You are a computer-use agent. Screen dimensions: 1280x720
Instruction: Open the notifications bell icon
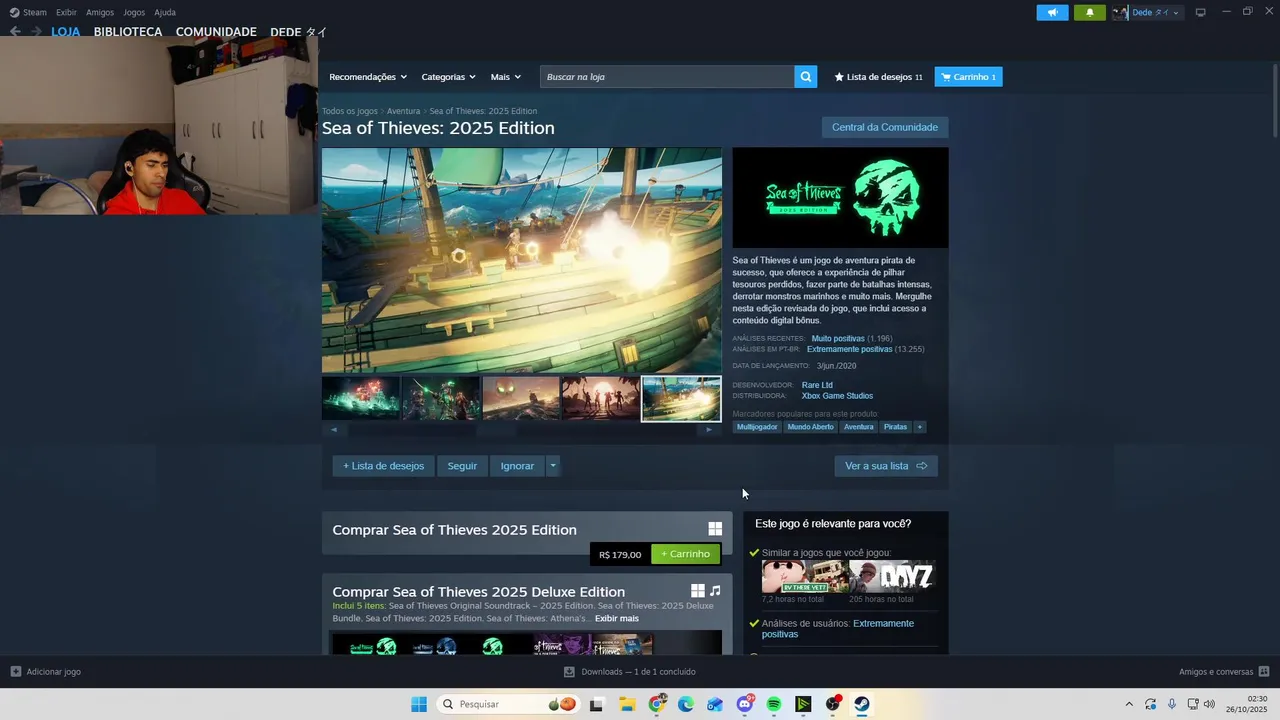[x=1090, y=13]
